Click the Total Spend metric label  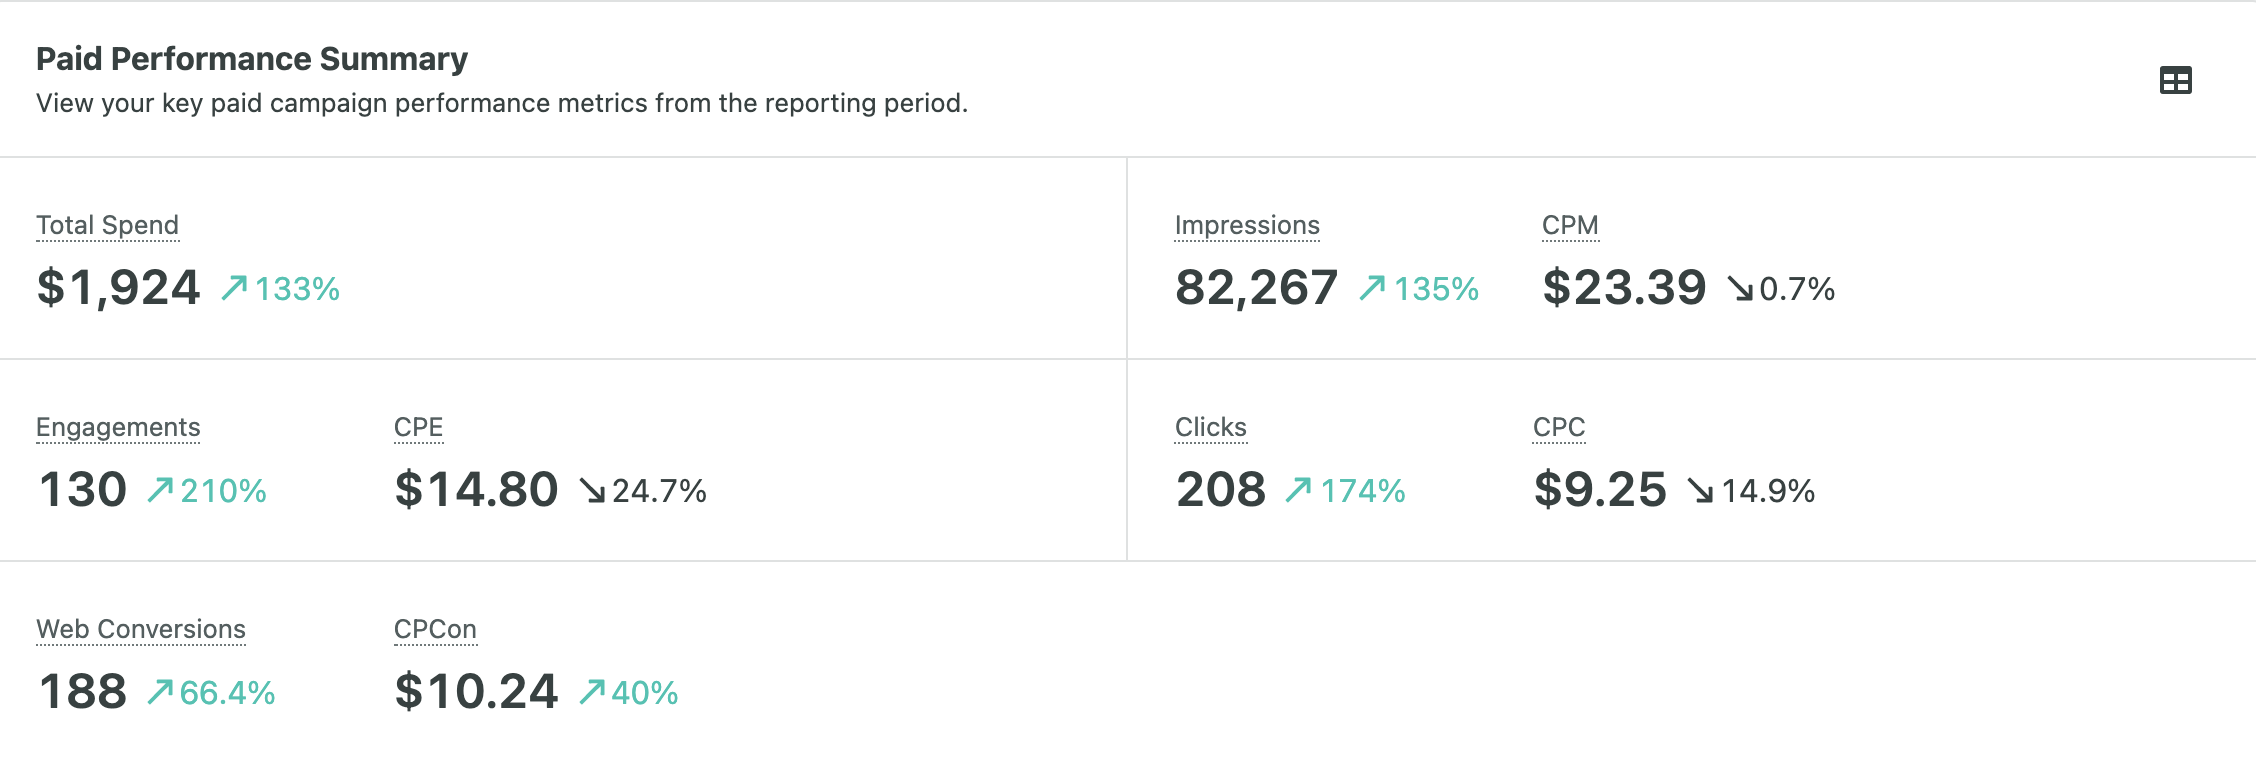click(108, 226)
